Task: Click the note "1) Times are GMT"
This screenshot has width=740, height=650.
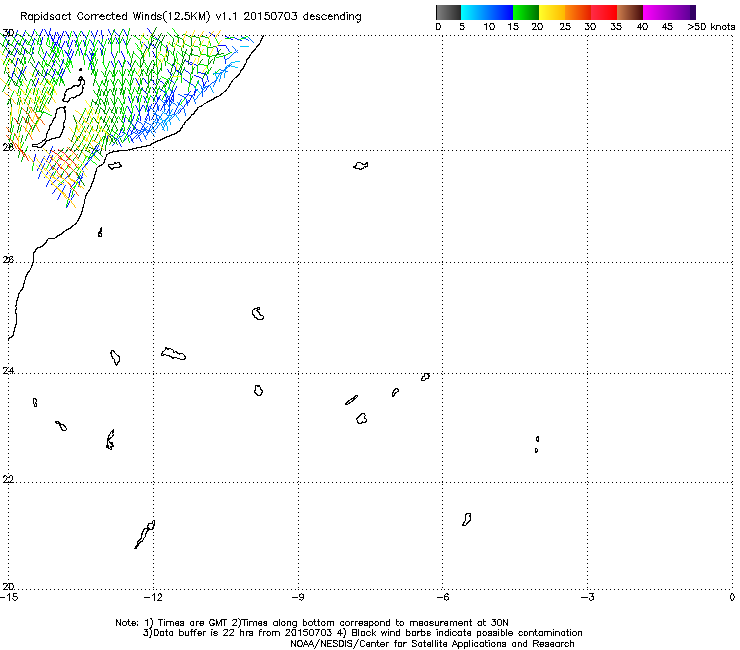Action: point(186,623)
